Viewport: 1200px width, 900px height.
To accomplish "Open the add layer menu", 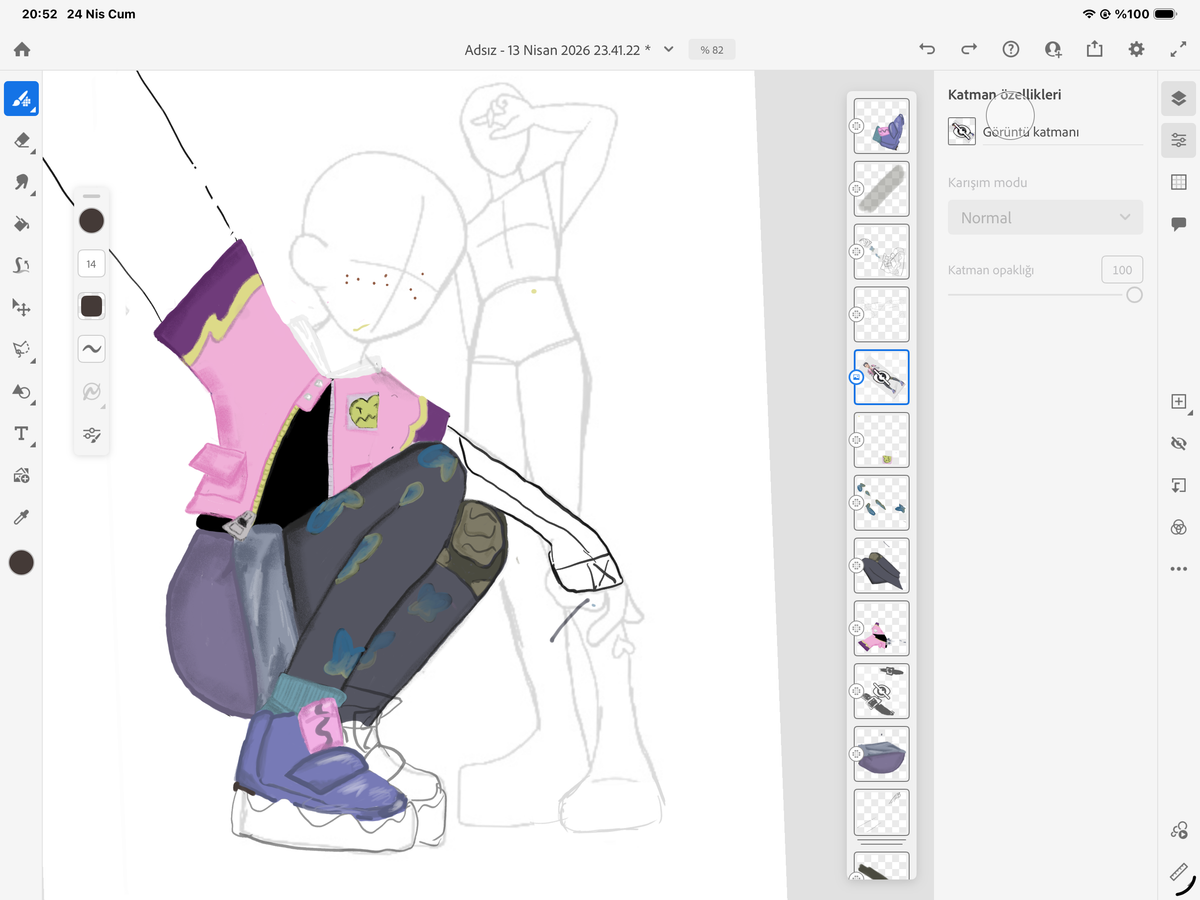I will [x=1178, y=402].
